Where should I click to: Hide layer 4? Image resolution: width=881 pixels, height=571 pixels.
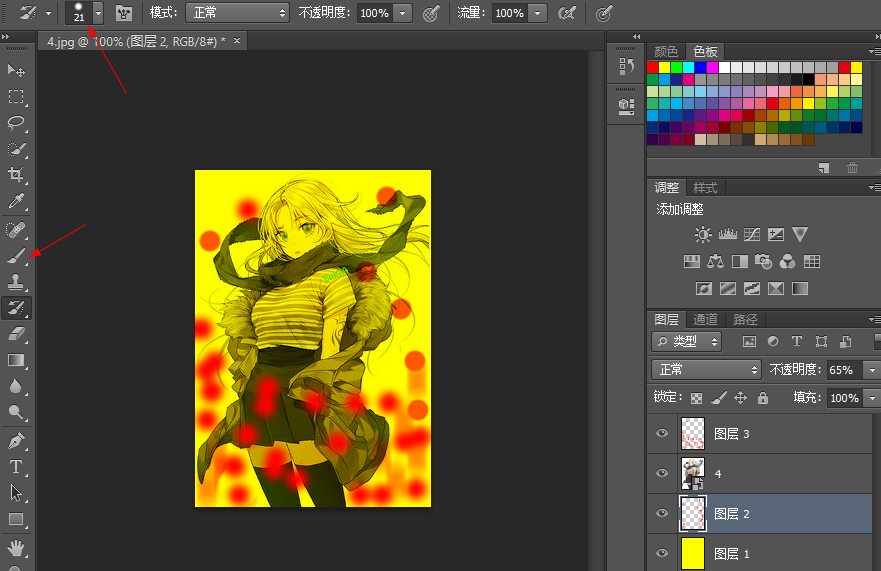coord(662,473)
